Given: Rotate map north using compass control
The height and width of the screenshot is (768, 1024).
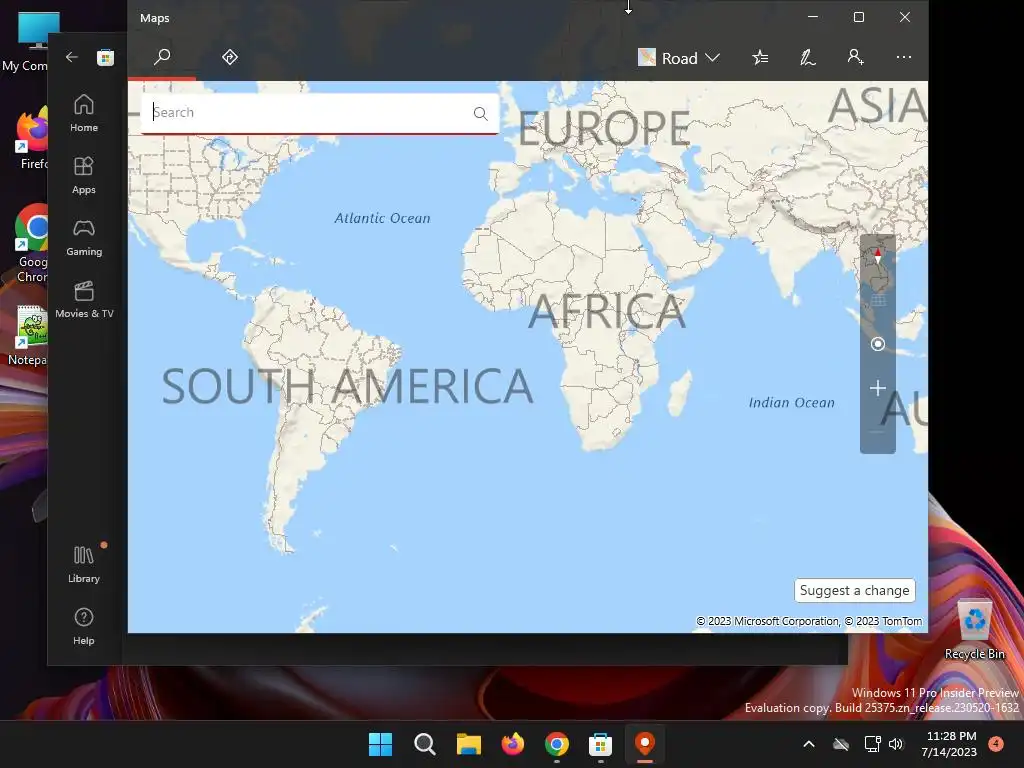Looking at the screenshot, I should pos(878,255).
